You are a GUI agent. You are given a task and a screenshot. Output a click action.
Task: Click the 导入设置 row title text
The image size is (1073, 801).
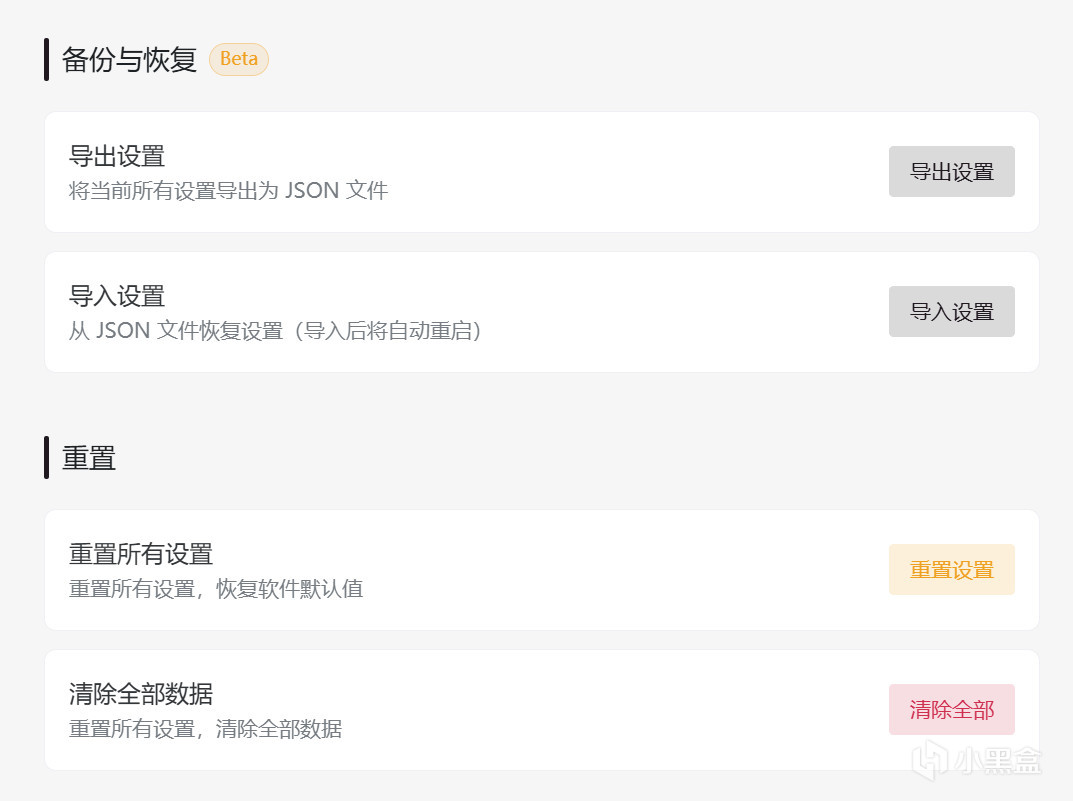pos(117,296)
